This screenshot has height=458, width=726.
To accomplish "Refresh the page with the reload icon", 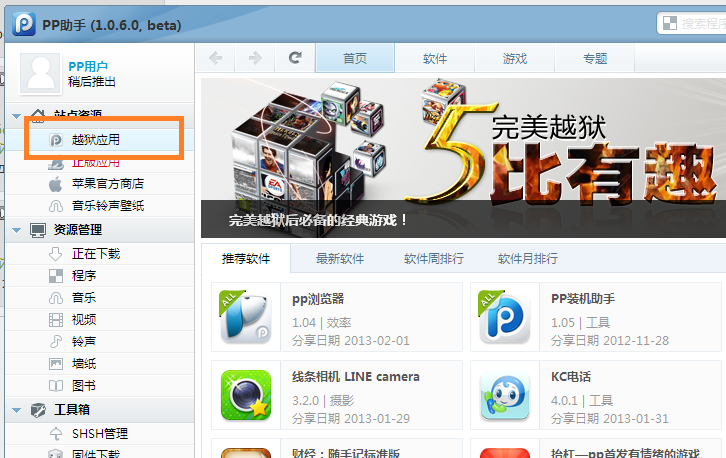I will point(295,58).
